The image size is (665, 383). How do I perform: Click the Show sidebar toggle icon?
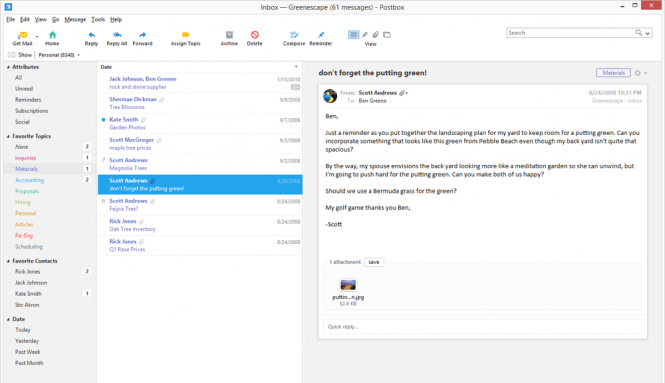coord(11,55)
